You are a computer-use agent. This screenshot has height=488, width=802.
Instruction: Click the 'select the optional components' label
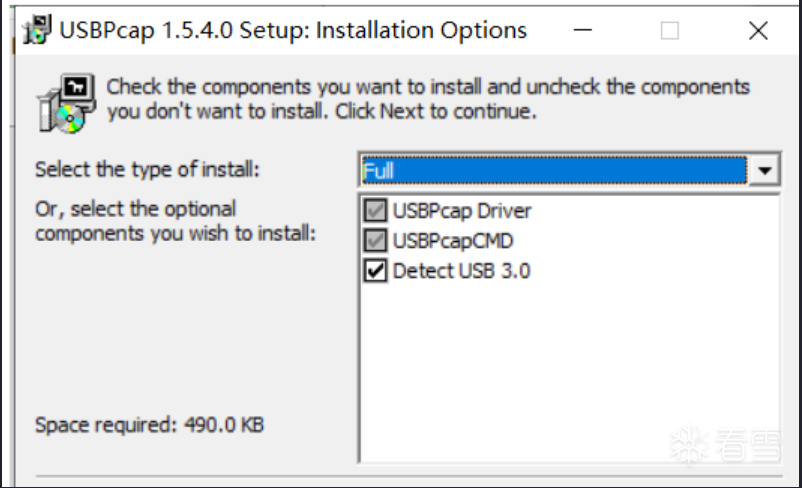175,221
